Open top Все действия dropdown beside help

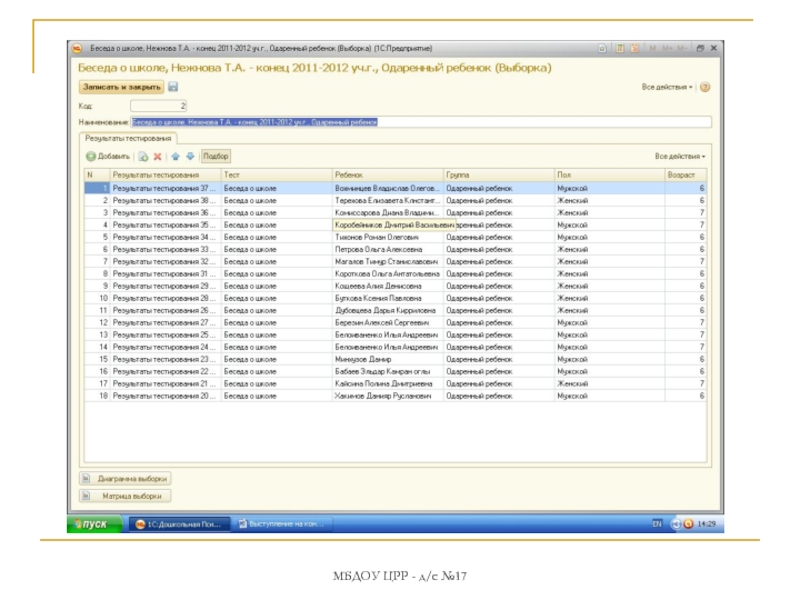click(667, 88)
